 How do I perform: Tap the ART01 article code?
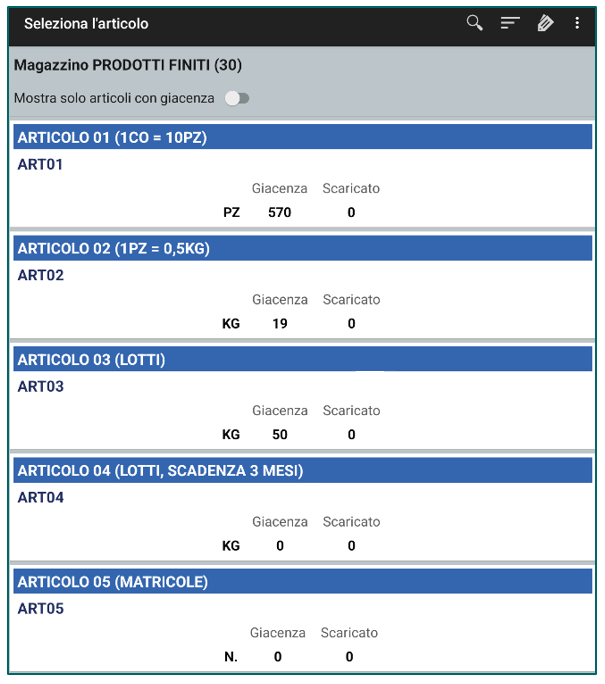coord(40,164)
